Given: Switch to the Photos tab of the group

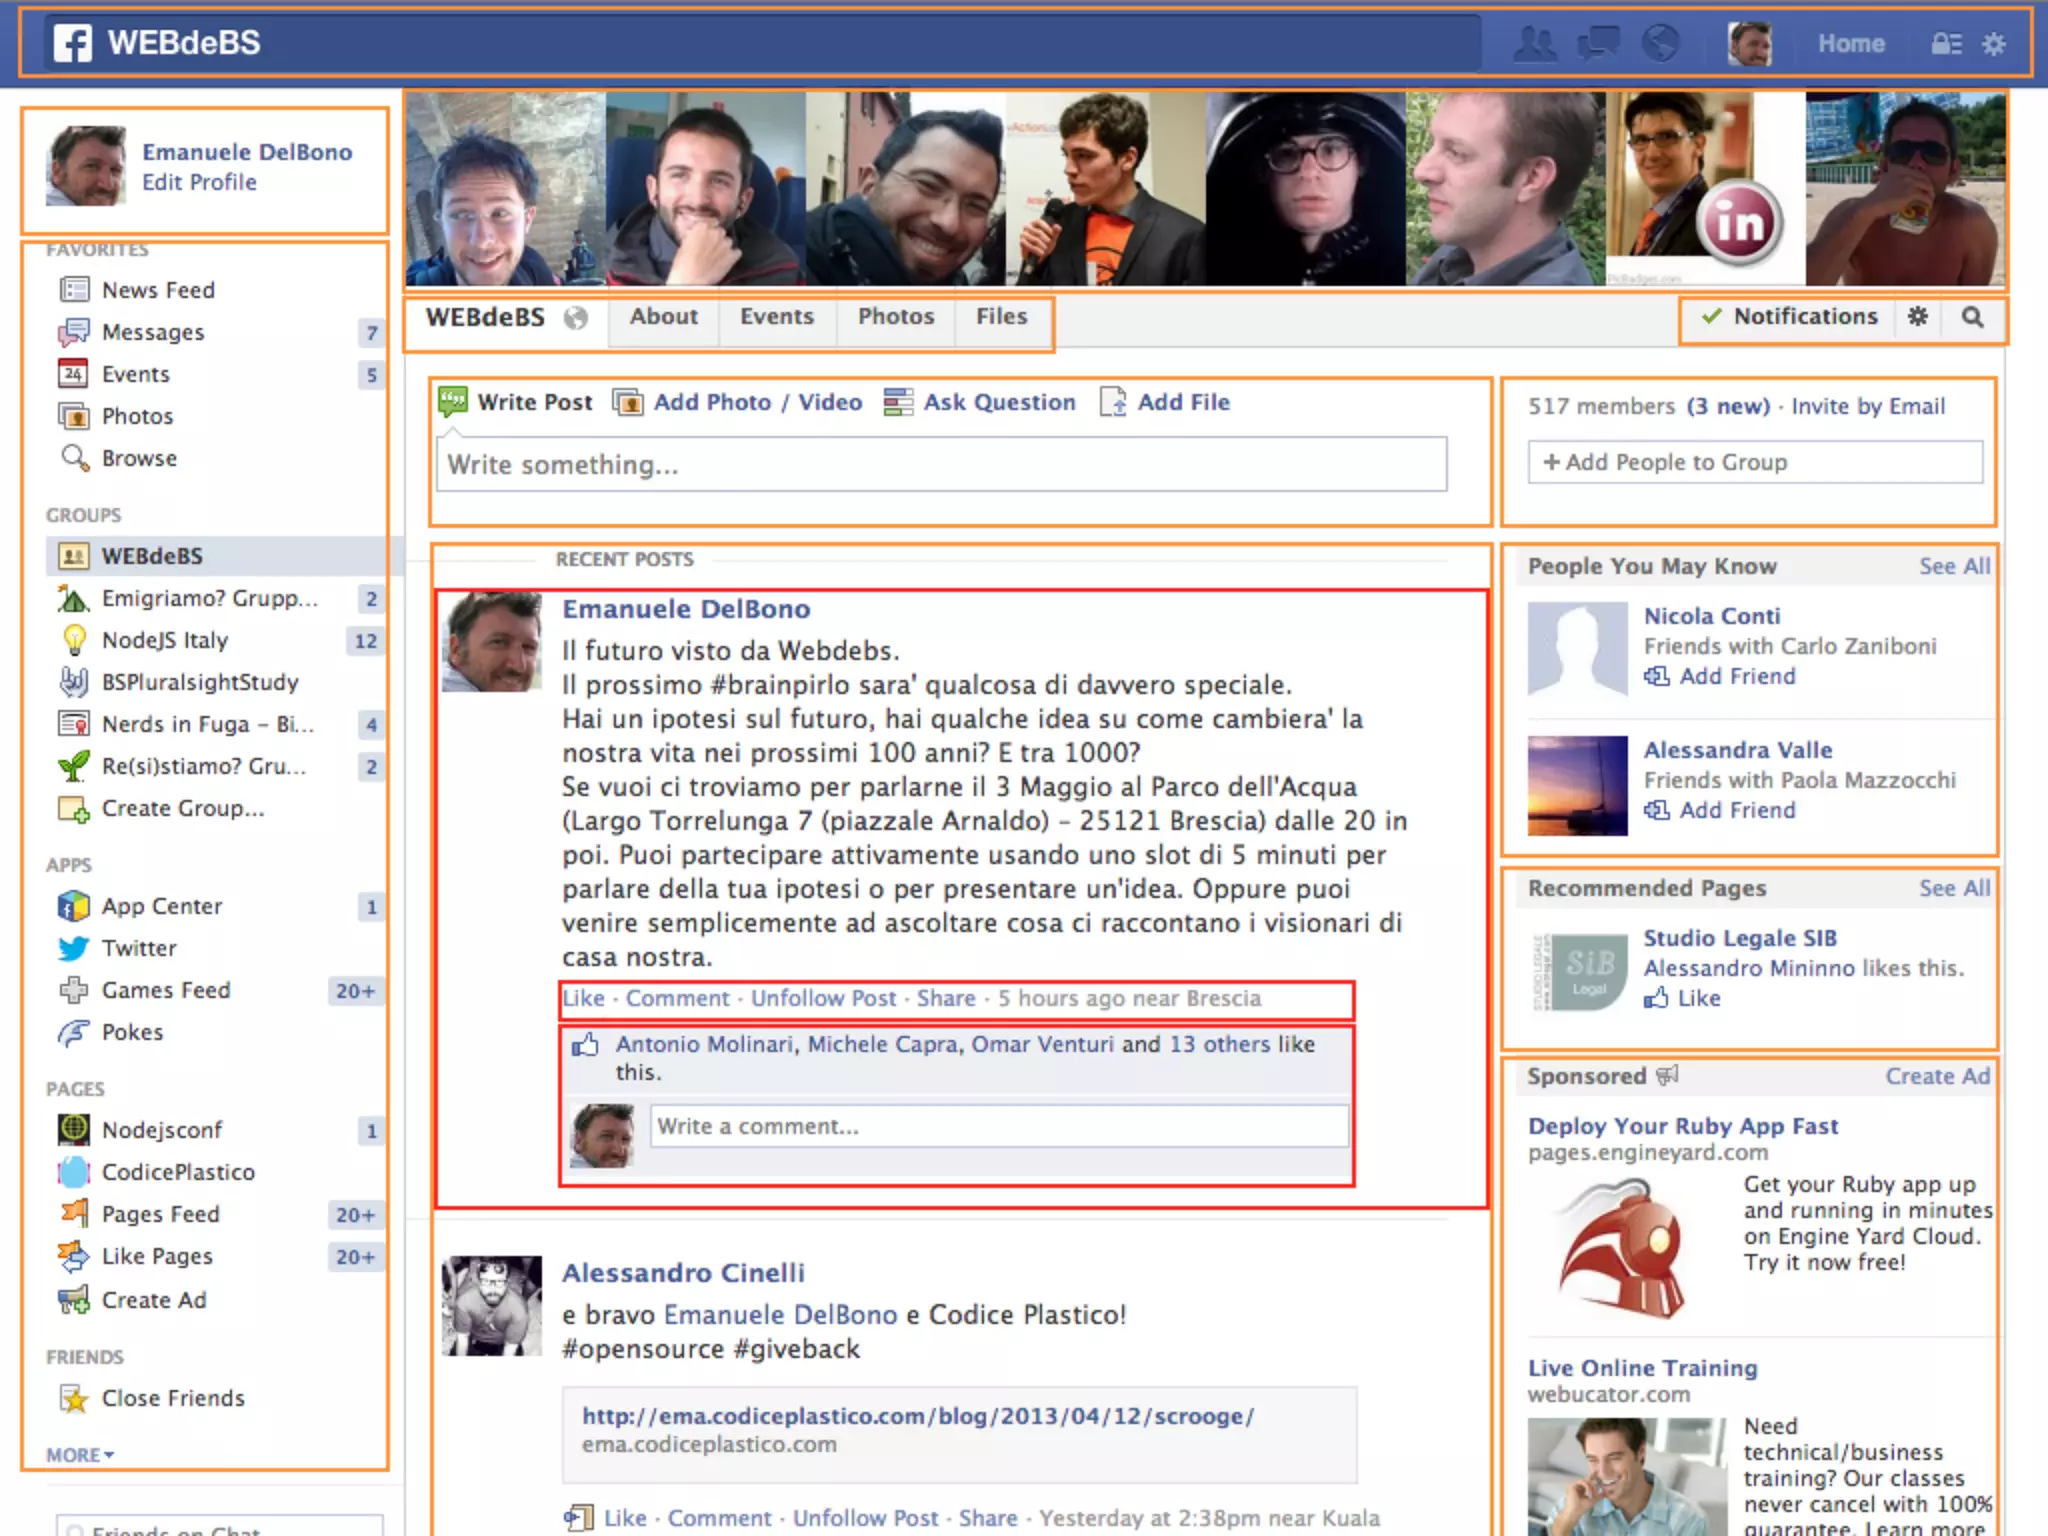Looking at the screenshot, I should click(x=896, y=317).
